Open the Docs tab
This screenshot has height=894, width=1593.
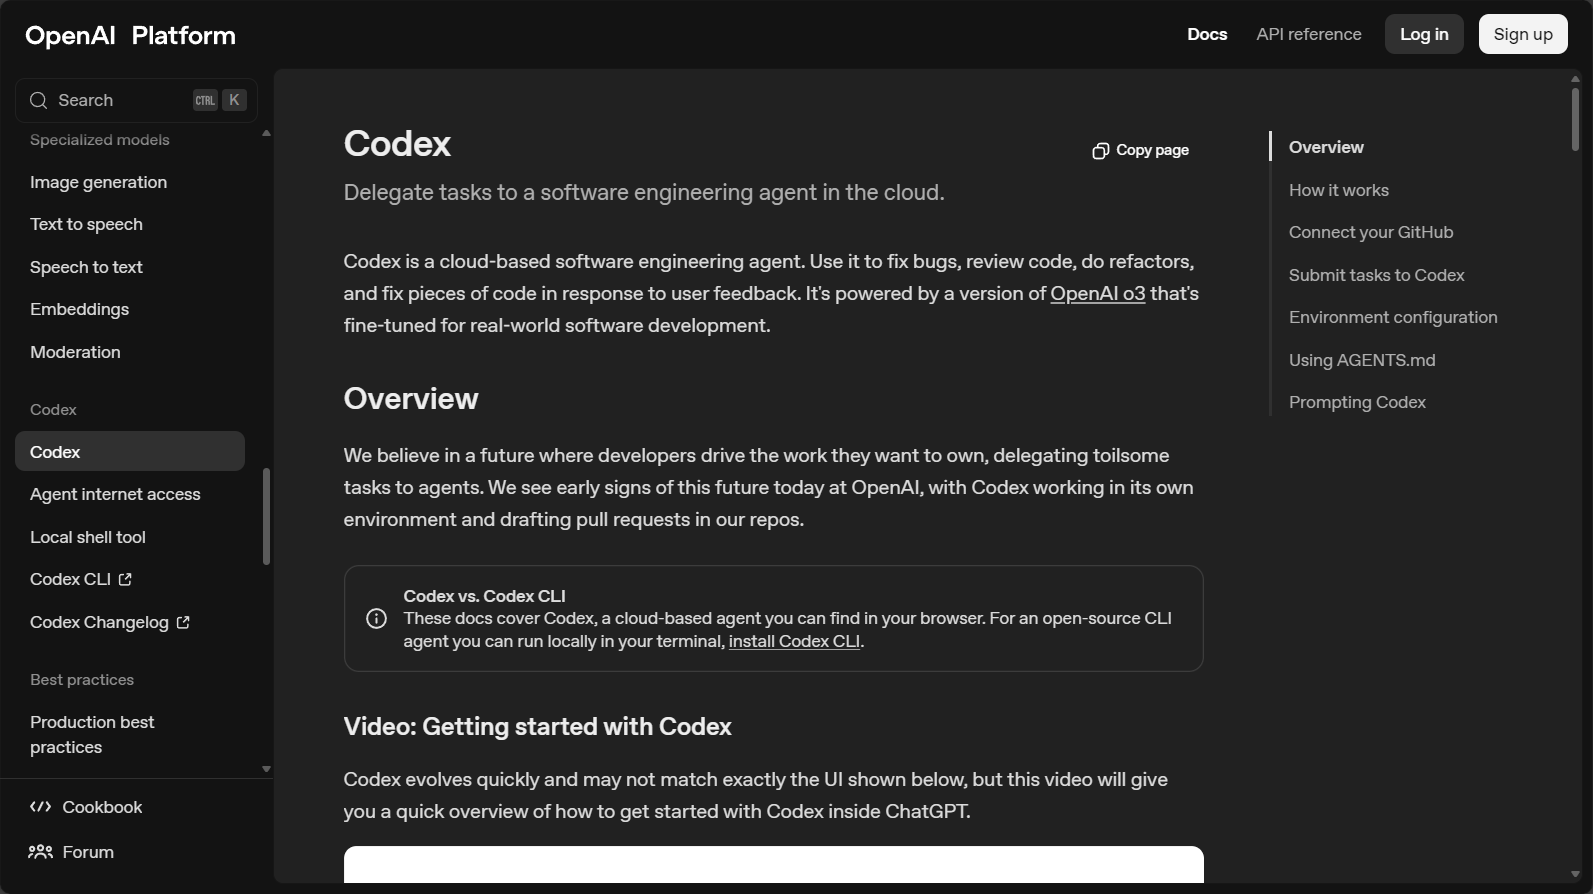[1207, 34]
